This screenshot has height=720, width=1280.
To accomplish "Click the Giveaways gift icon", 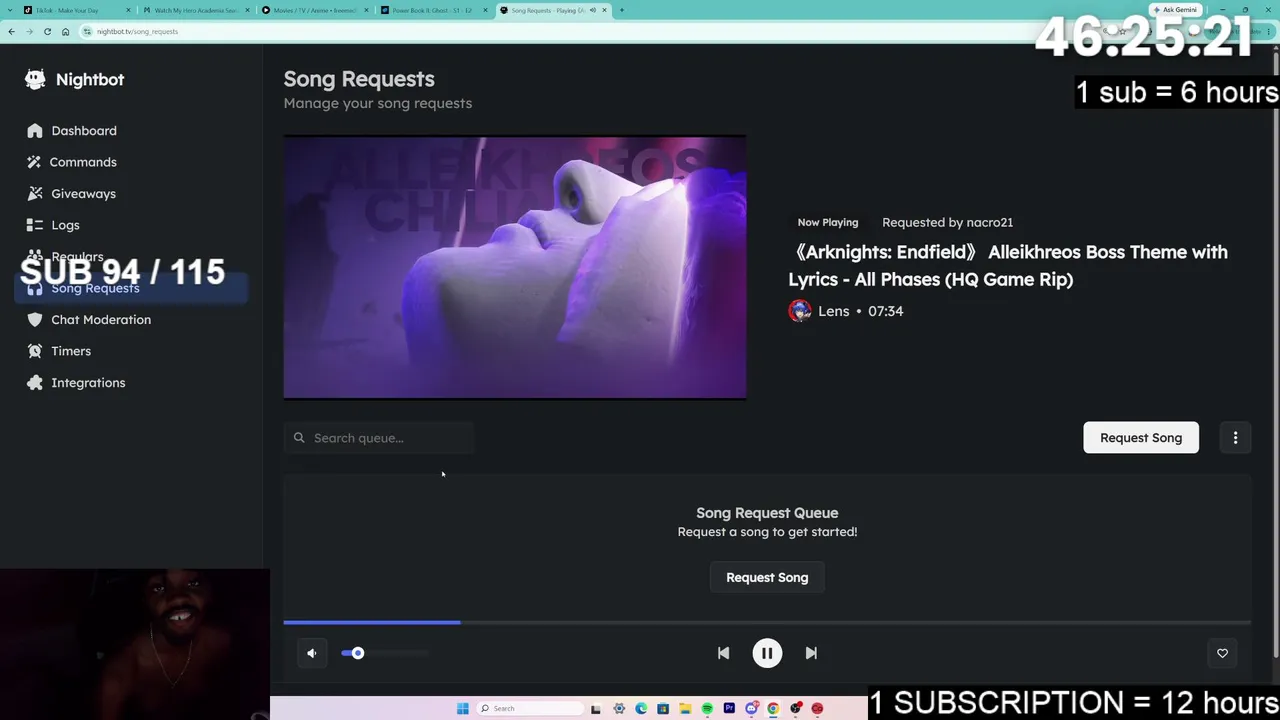I will [x=35, y=194].
